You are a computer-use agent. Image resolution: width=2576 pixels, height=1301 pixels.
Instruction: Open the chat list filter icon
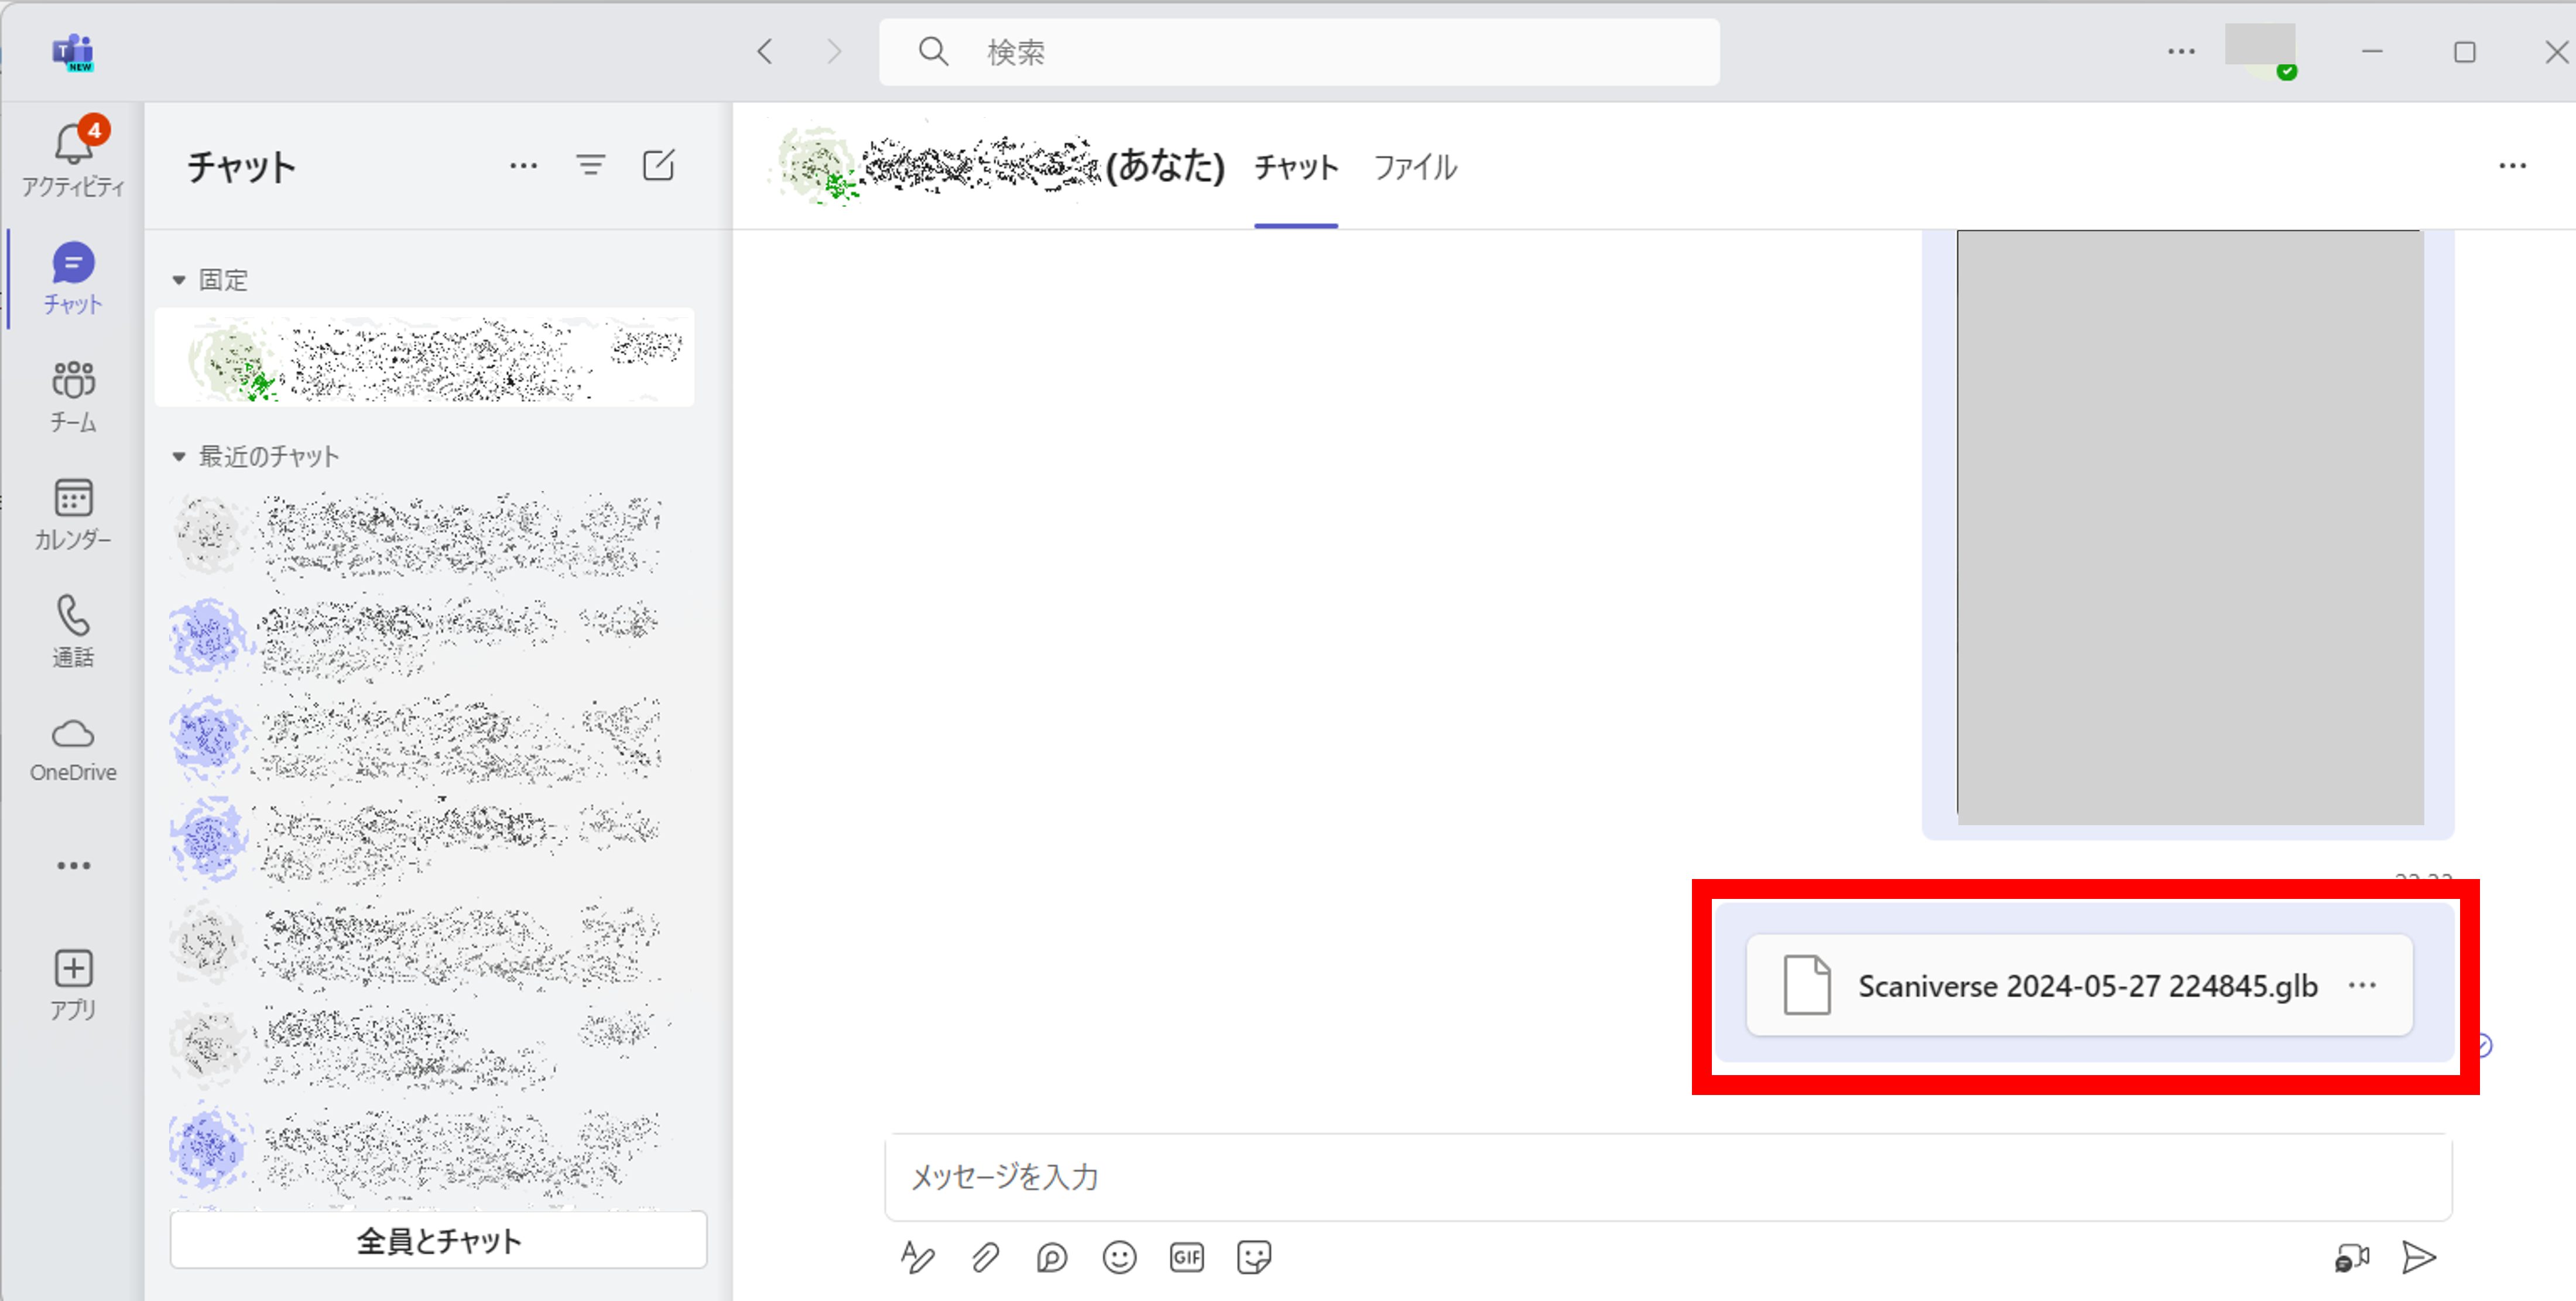(x=591, y=166)
